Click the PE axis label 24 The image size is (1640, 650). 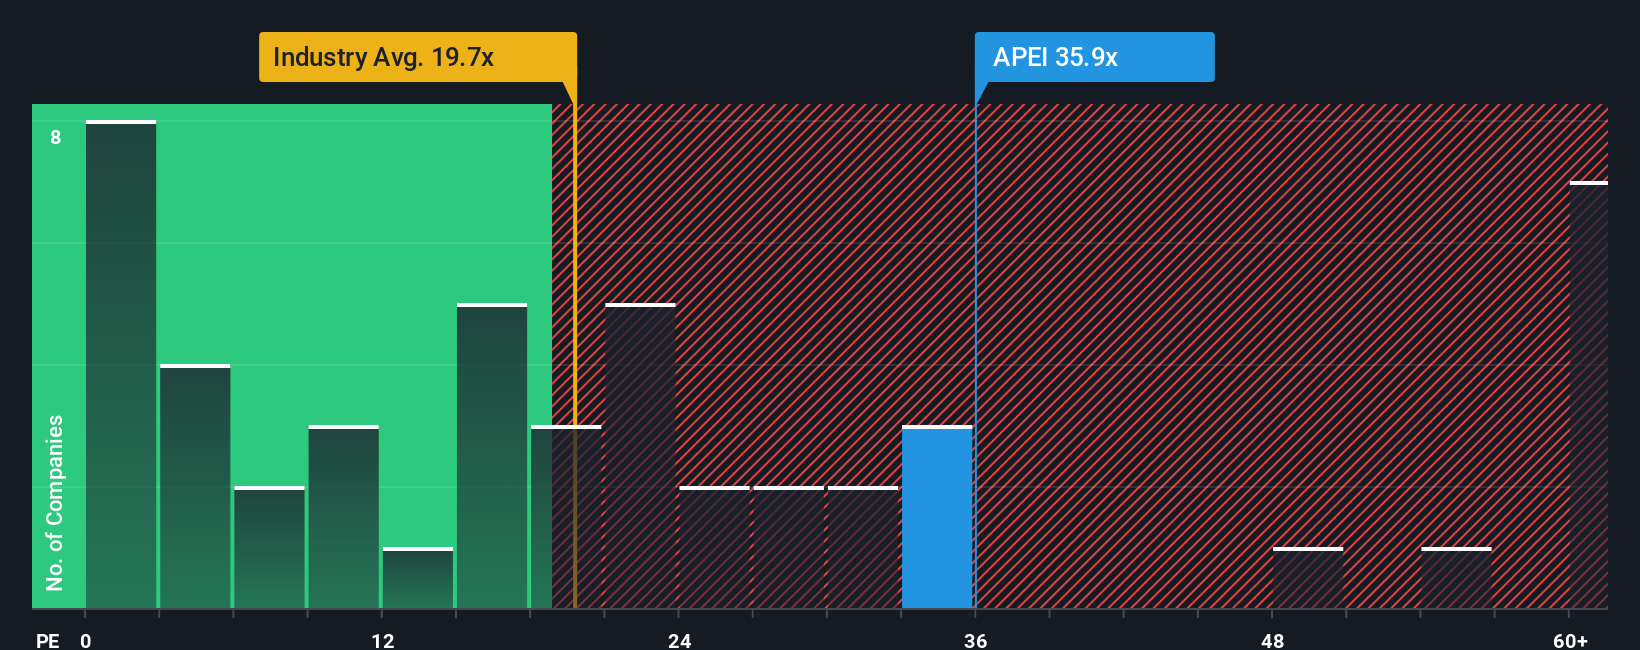click(679, 640)
